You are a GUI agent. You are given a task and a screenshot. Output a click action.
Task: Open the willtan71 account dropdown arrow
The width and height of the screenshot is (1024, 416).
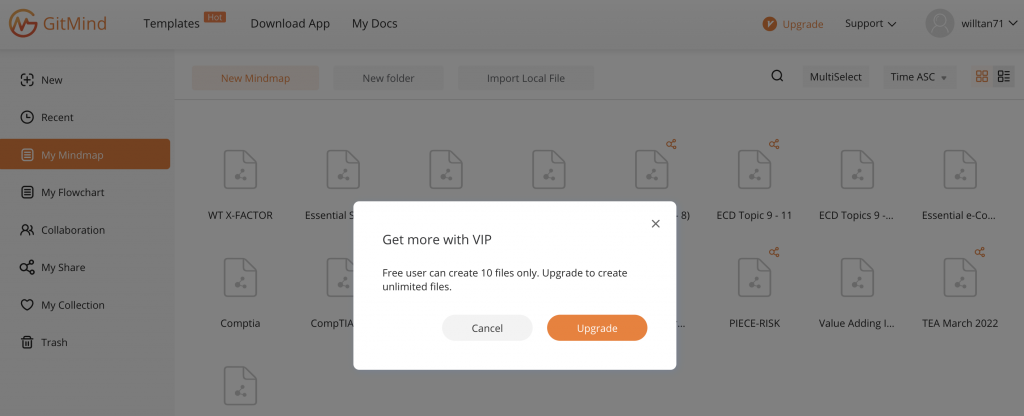(x=1013, y=24)
